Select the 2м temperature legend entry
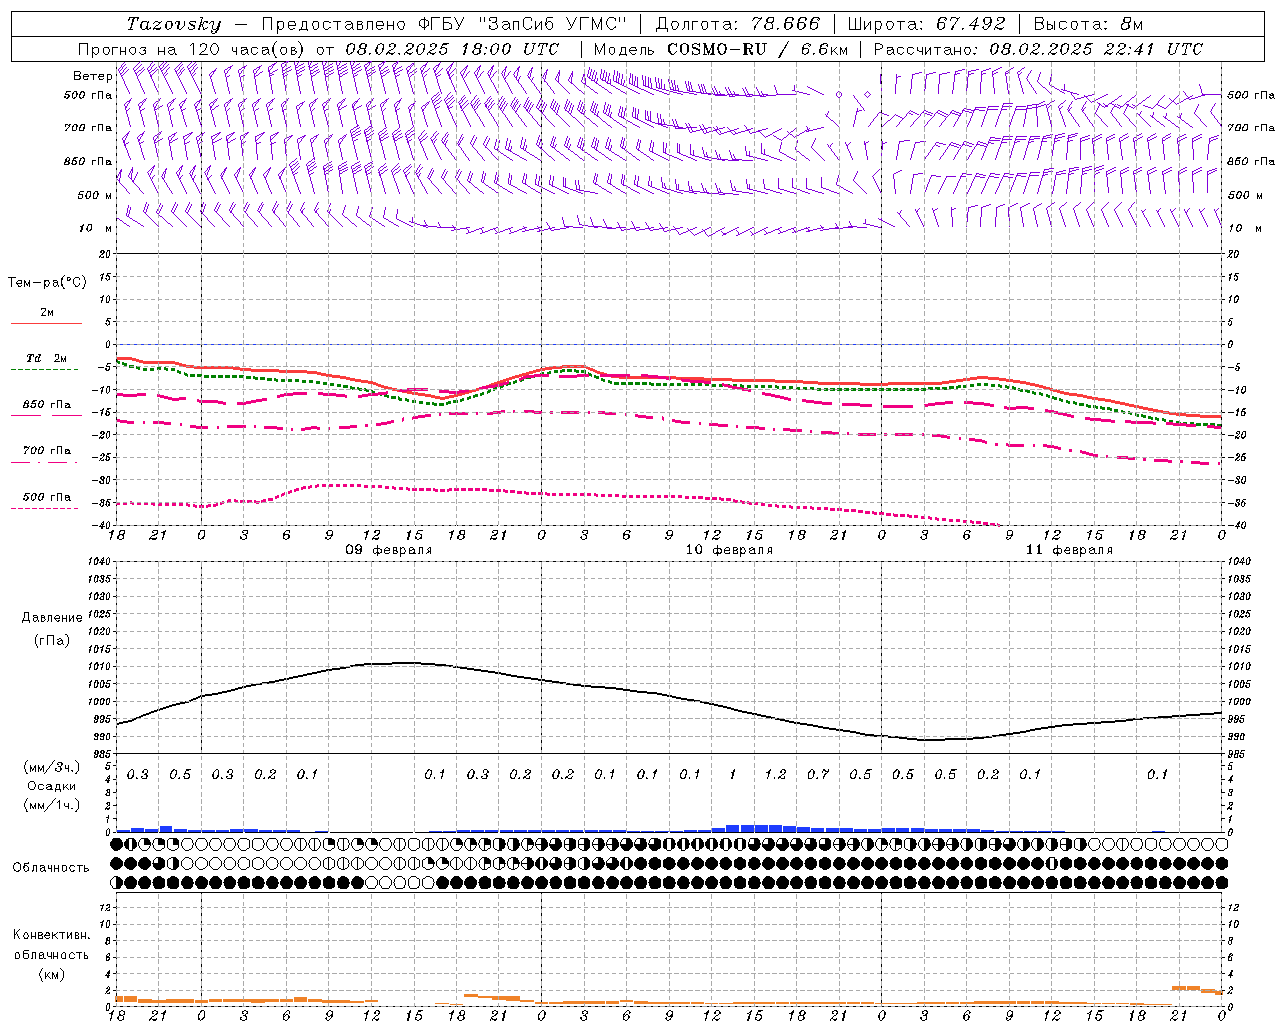Viewport: 1280px width, 1024px height. click(x=47, y=312)
